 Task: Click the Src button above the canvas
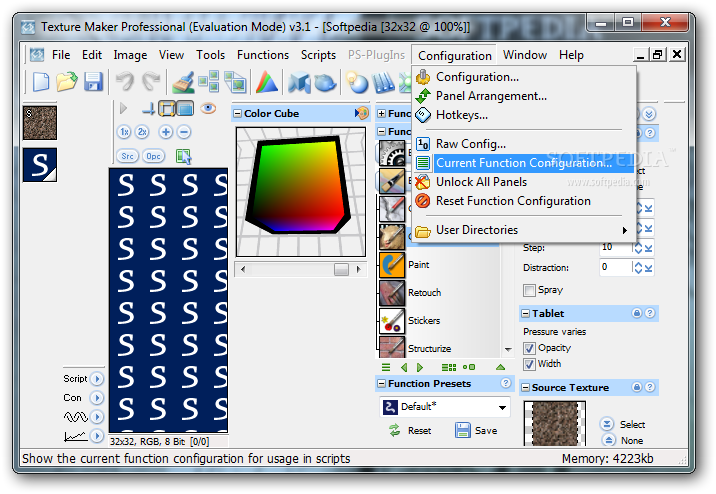127,156
